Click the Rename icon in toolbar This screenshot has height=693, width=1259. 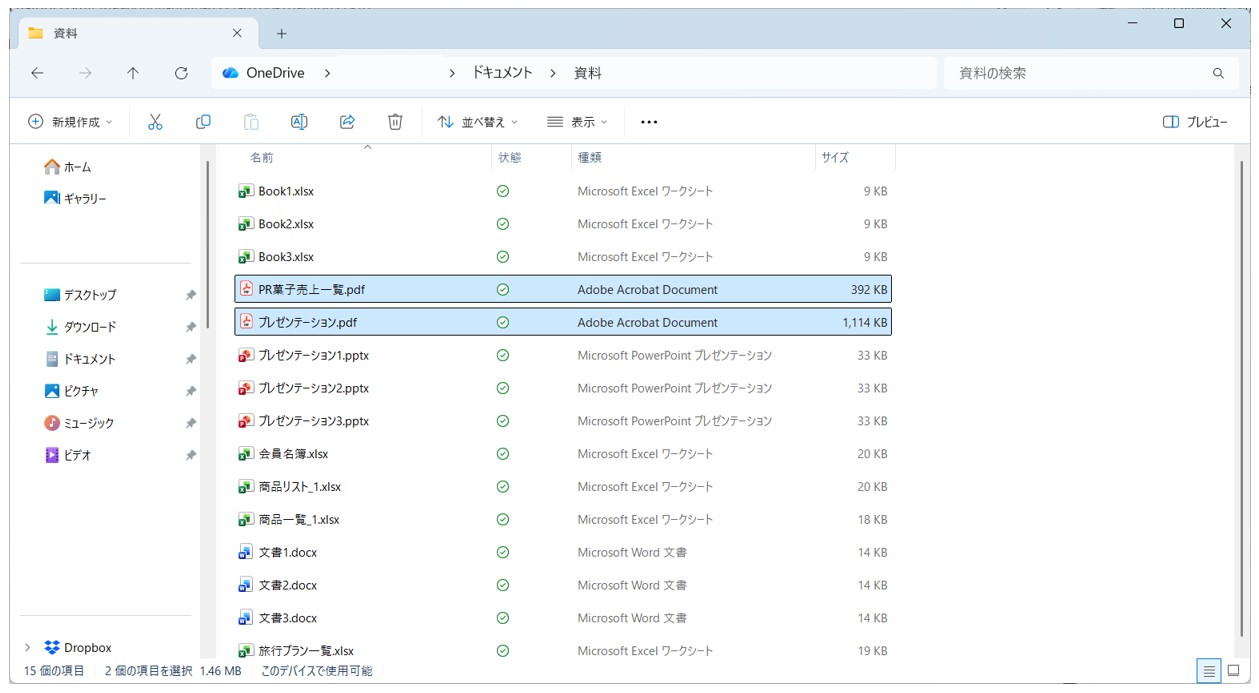(299, 122)
